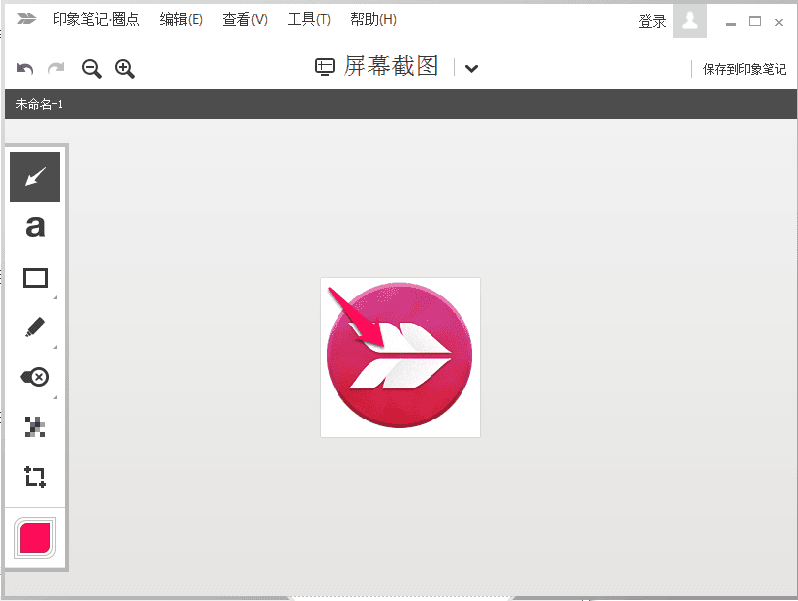Select the Rectangle shape tool
This screenshot has height=601, width=798.
pos(35,278)
